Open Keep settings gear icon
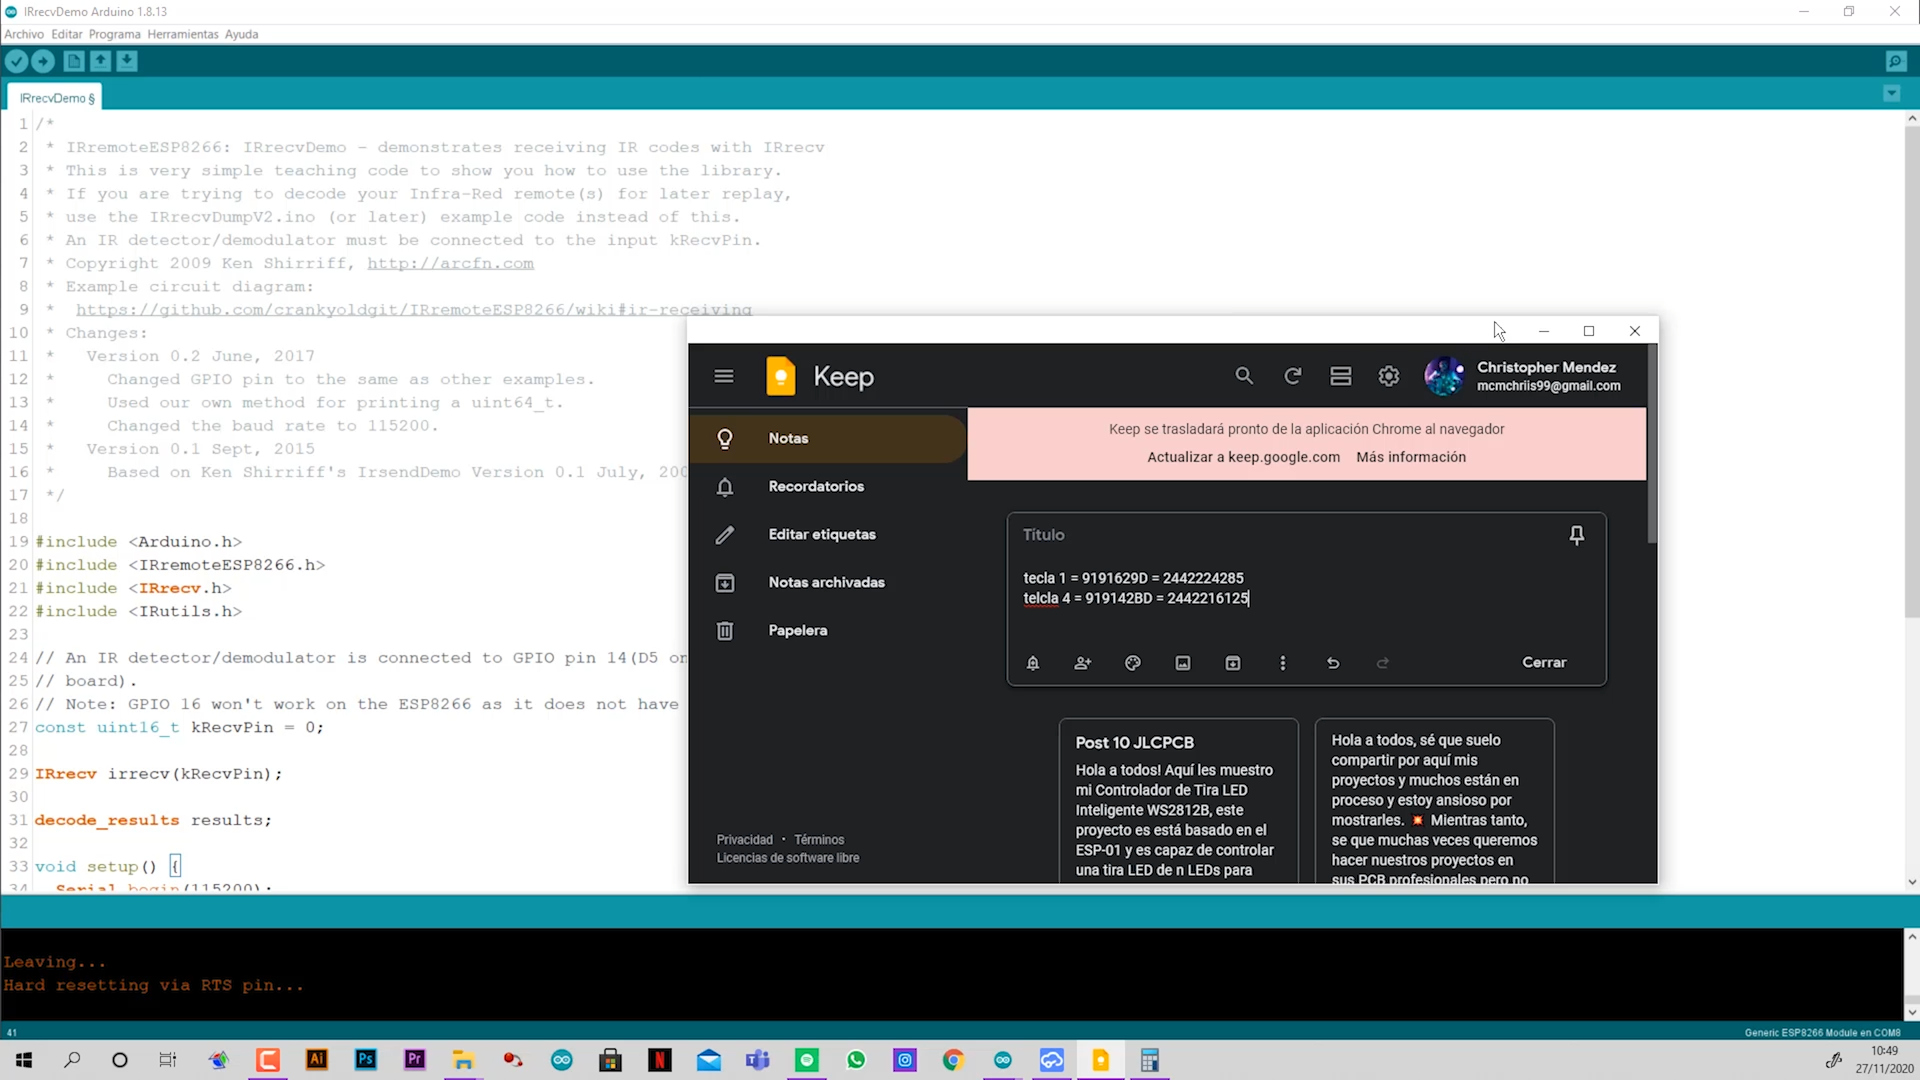The height and width of the screenshot is (1080, 1920). coord(1388,376)
